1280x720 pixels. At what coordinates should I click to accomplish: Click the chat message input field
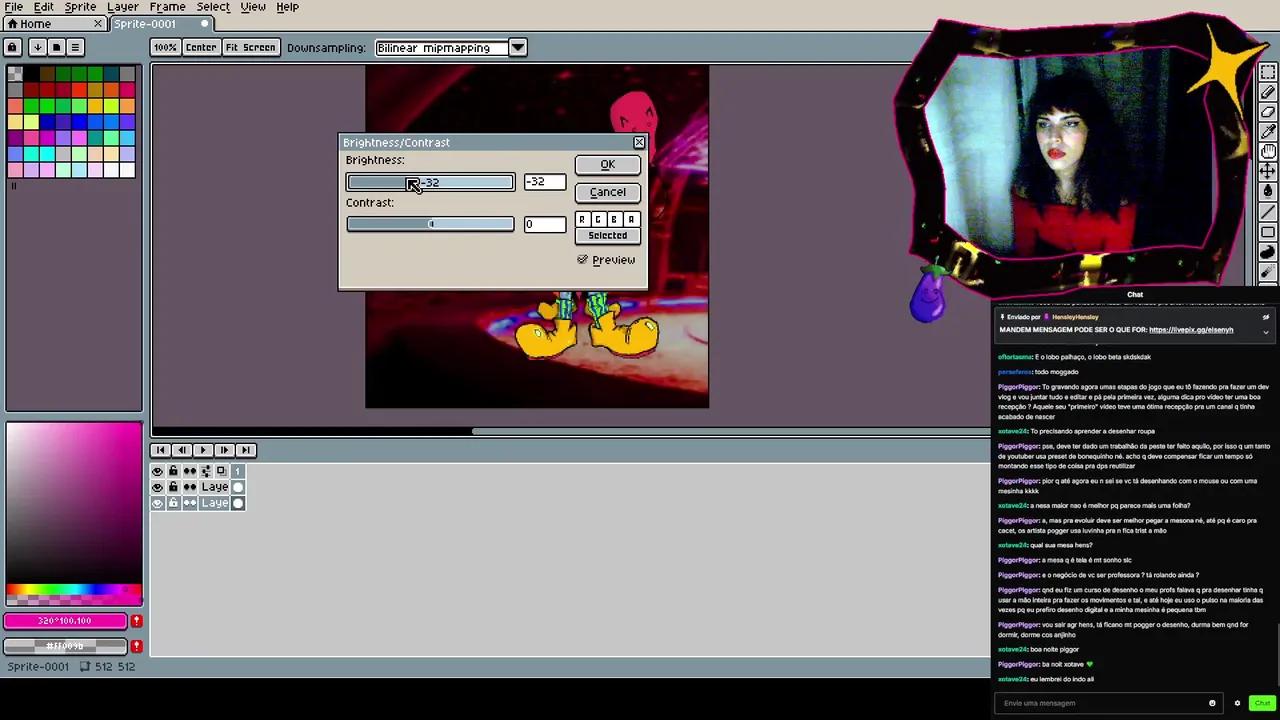tap(1108, 703)
